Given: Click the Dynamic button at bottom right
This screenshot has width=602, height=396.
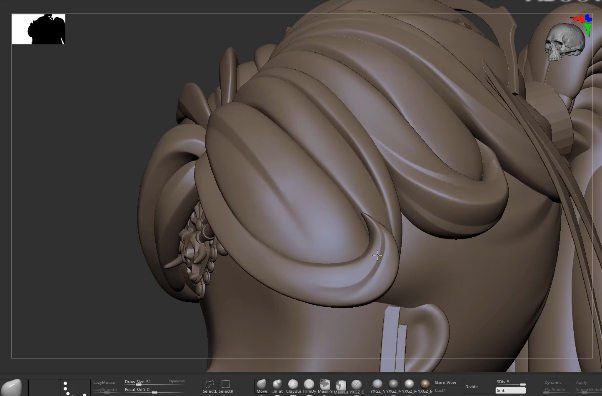Looking at the screenshot, I should pos(552,383).
